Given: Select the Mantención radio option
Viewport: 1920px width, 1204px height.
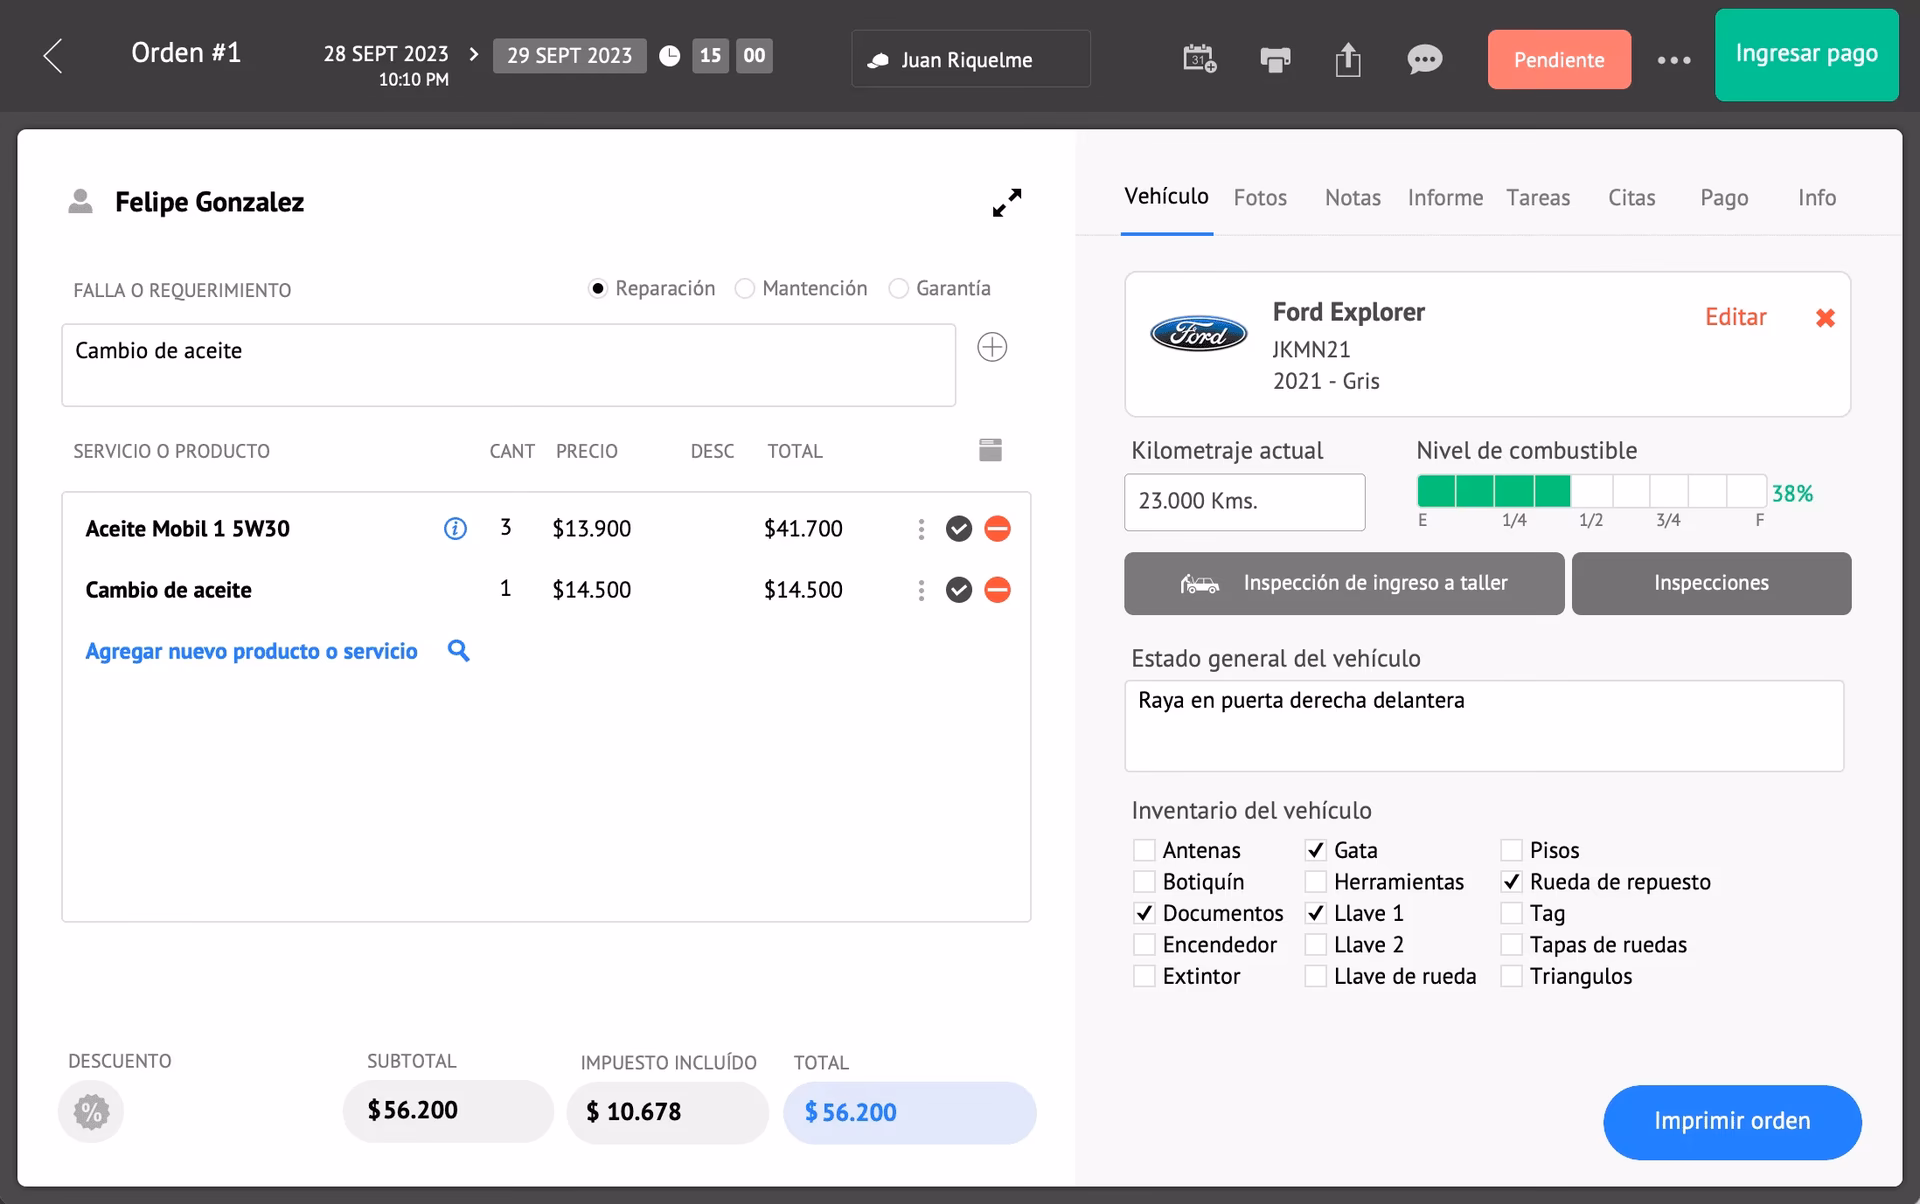Looking at the screenshot, I should (x=745, y=289).
